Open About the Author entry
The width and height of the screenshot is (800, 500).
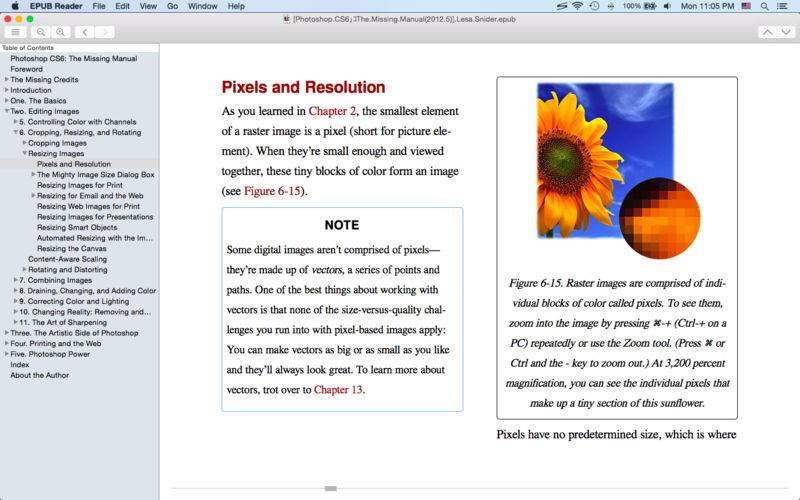click(x=39, y=375)
